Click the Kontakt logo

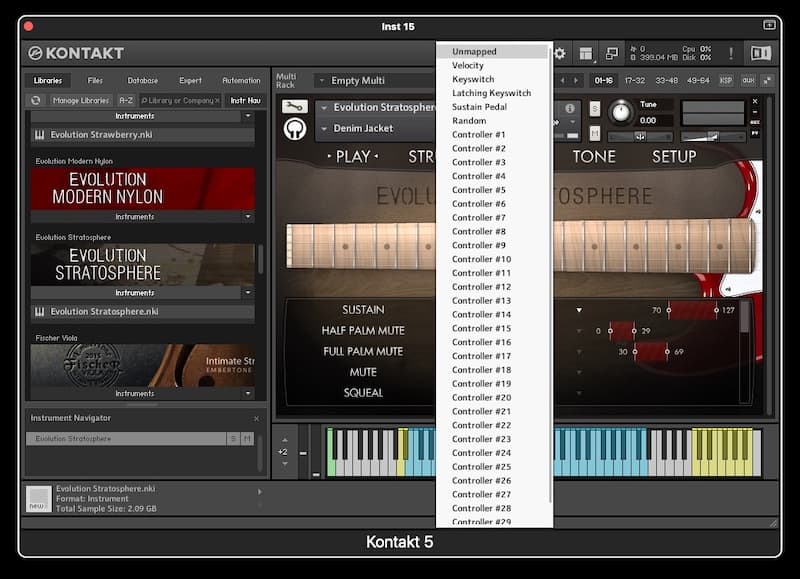click(76, 53)
